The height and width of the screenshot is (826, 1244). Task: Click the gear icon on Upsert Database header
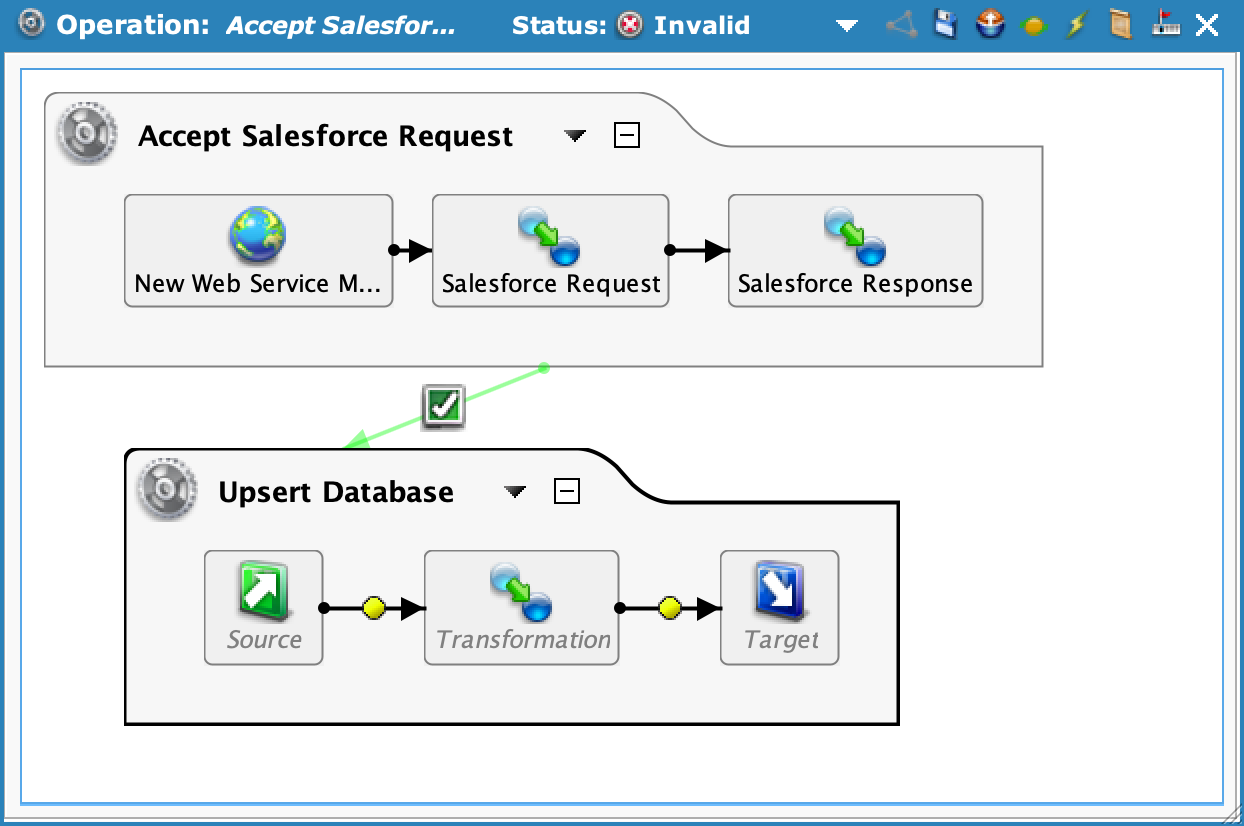[166, 491]
